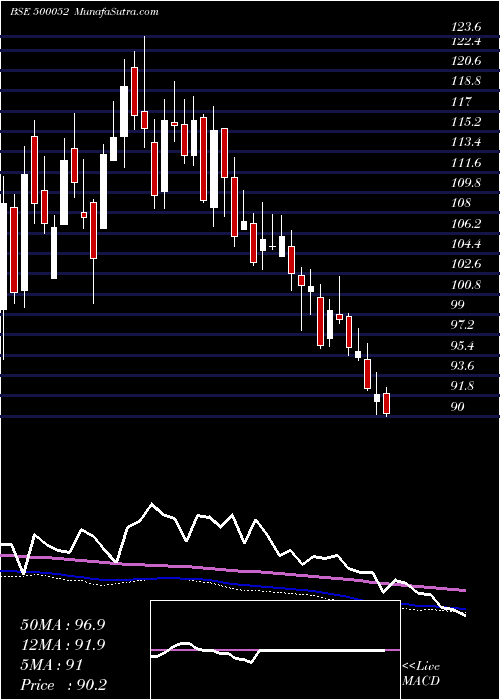This screenshot has width=500, height=700.
Task: Click the 91.8 price axis label
Action: click(464, 386)
